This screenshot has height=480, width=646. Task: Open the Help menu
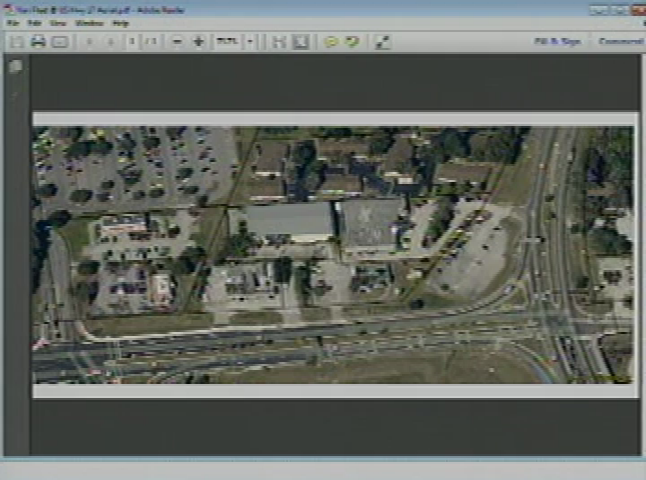tap(121, 23)
